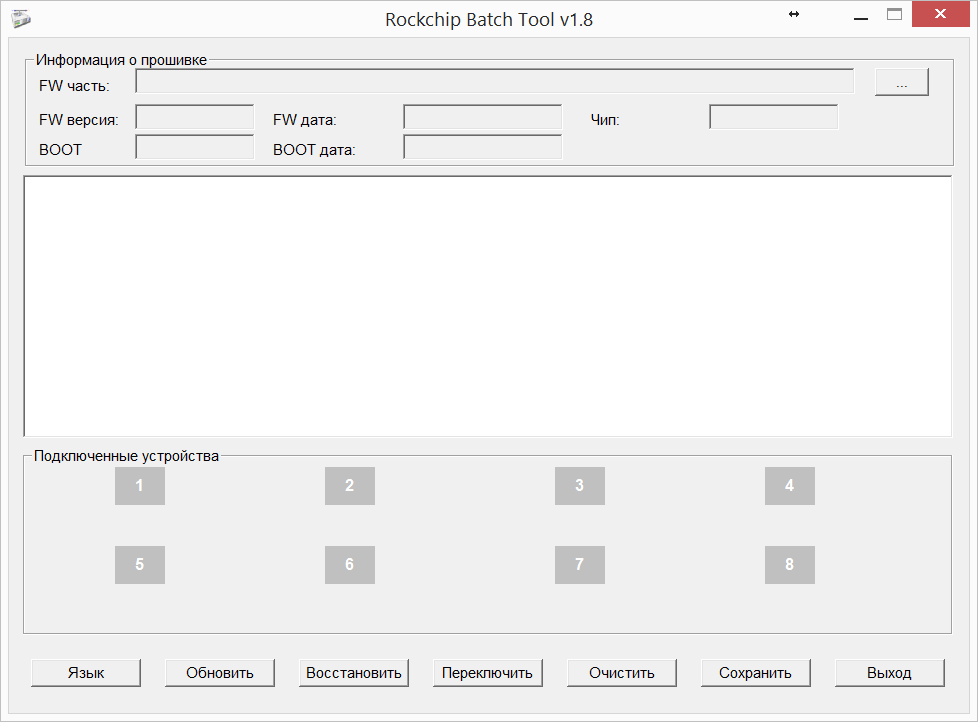The width and height of the screenshot is (978, 722).
Task: Click inside the large white log area
Action: point(487,306)
